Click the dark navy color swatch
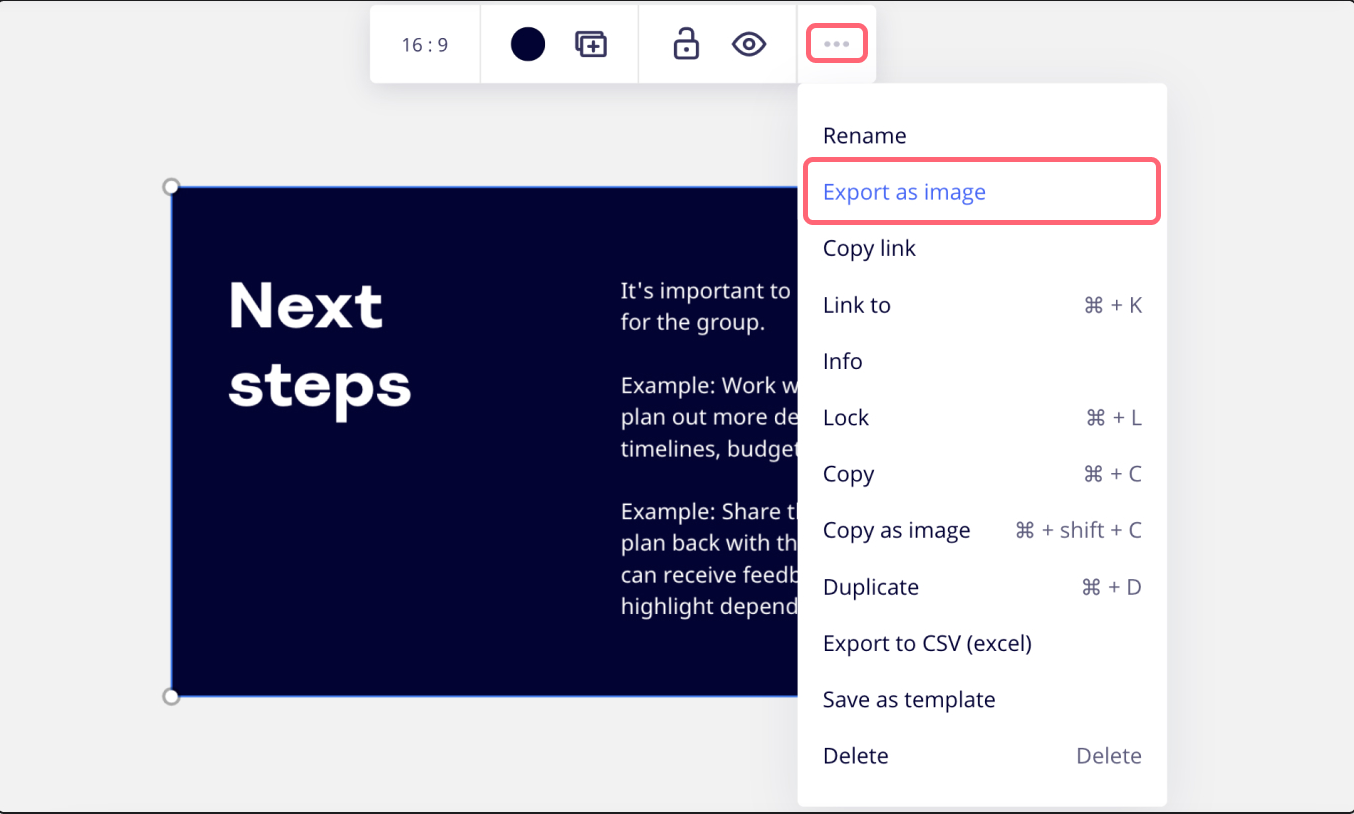 pos(528,44)
